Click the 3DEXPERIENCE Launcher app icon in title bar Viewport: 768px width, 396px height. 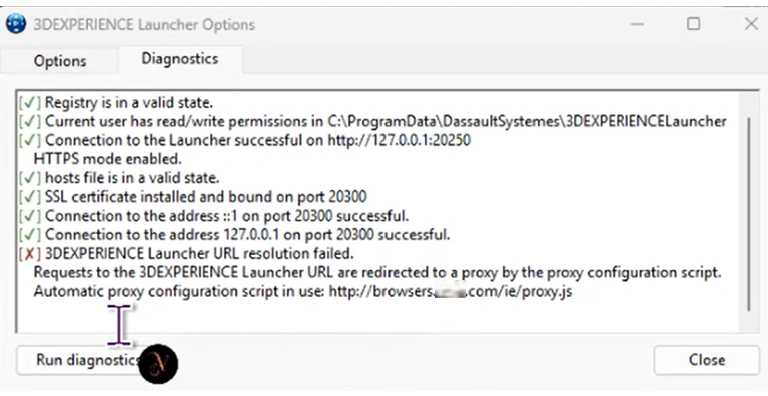pyautogui.click(x=16, y=24)
